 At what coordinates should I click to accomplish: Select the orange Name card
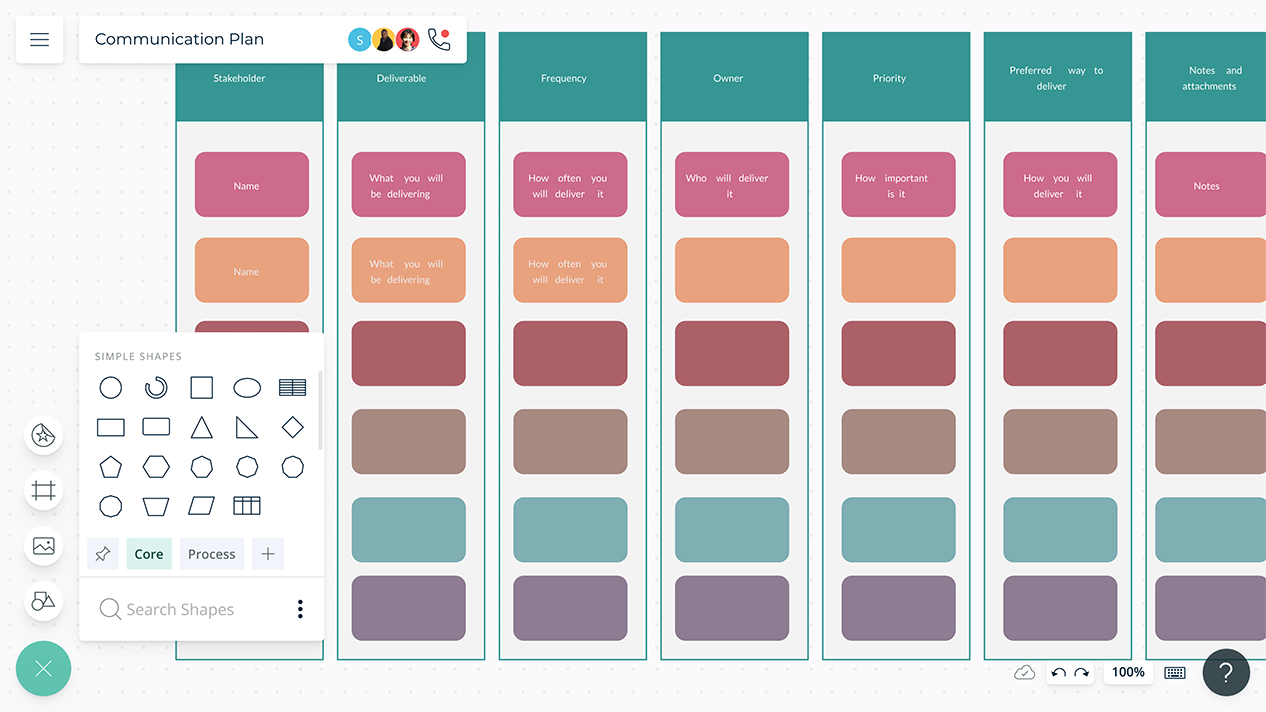[252, 271]
